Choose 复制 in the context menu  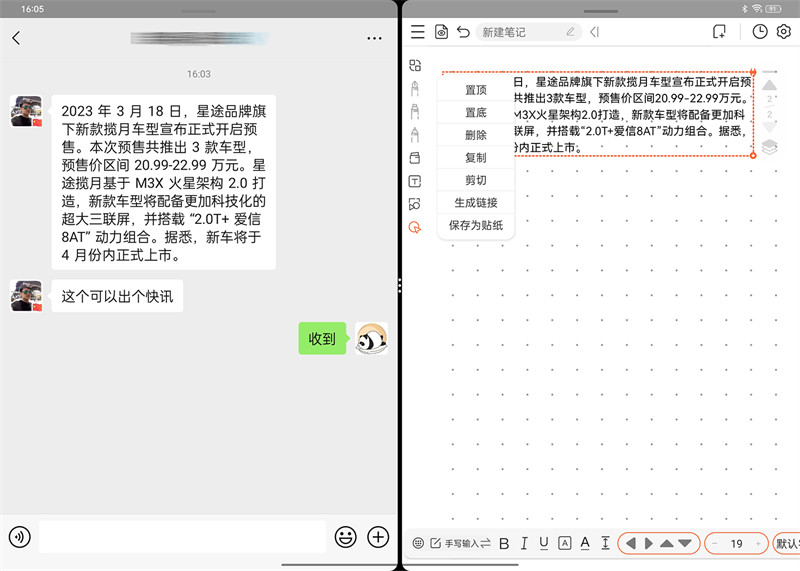[x=476, y=158]
